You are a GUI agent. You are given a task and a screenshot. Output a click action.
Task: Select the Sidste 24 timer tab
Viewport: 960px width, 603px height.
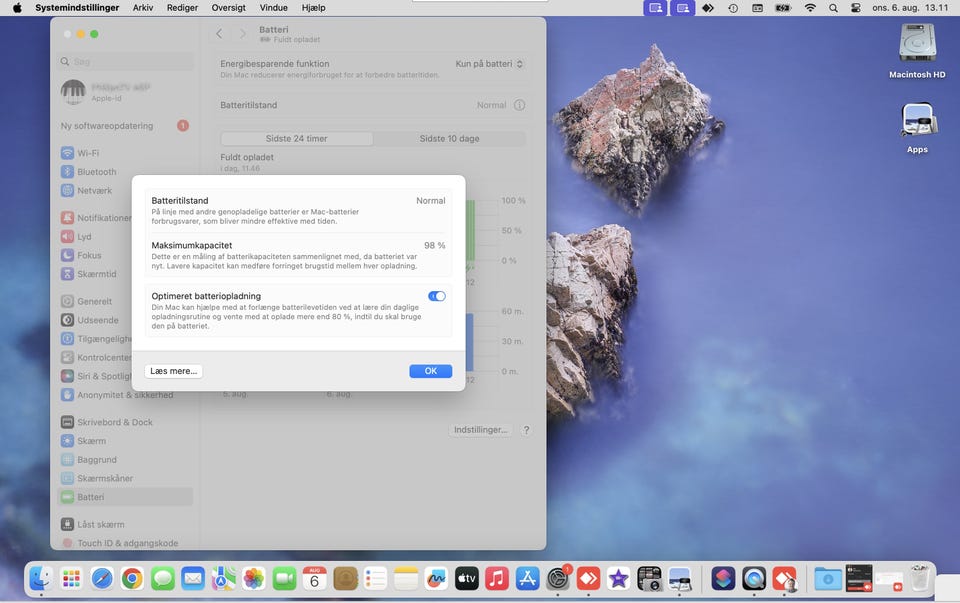pos(296,139)
